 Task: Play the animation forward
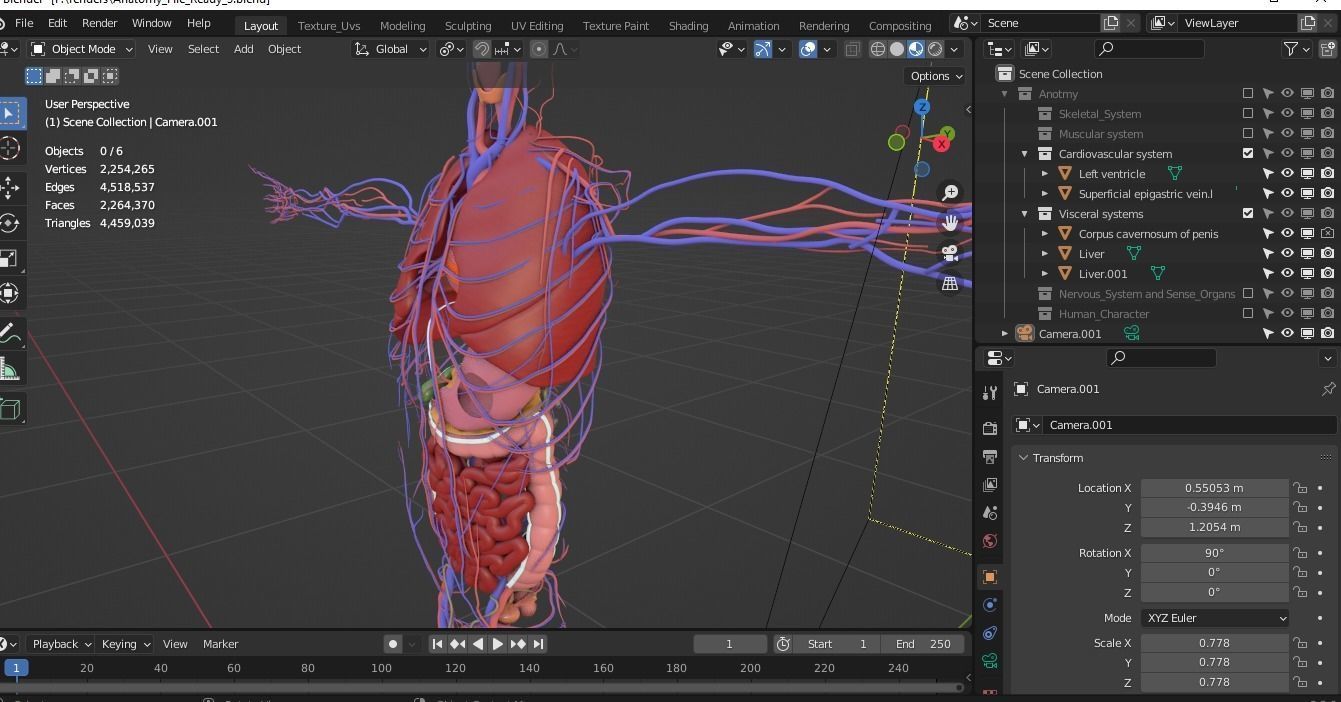[x=497, y=644]
